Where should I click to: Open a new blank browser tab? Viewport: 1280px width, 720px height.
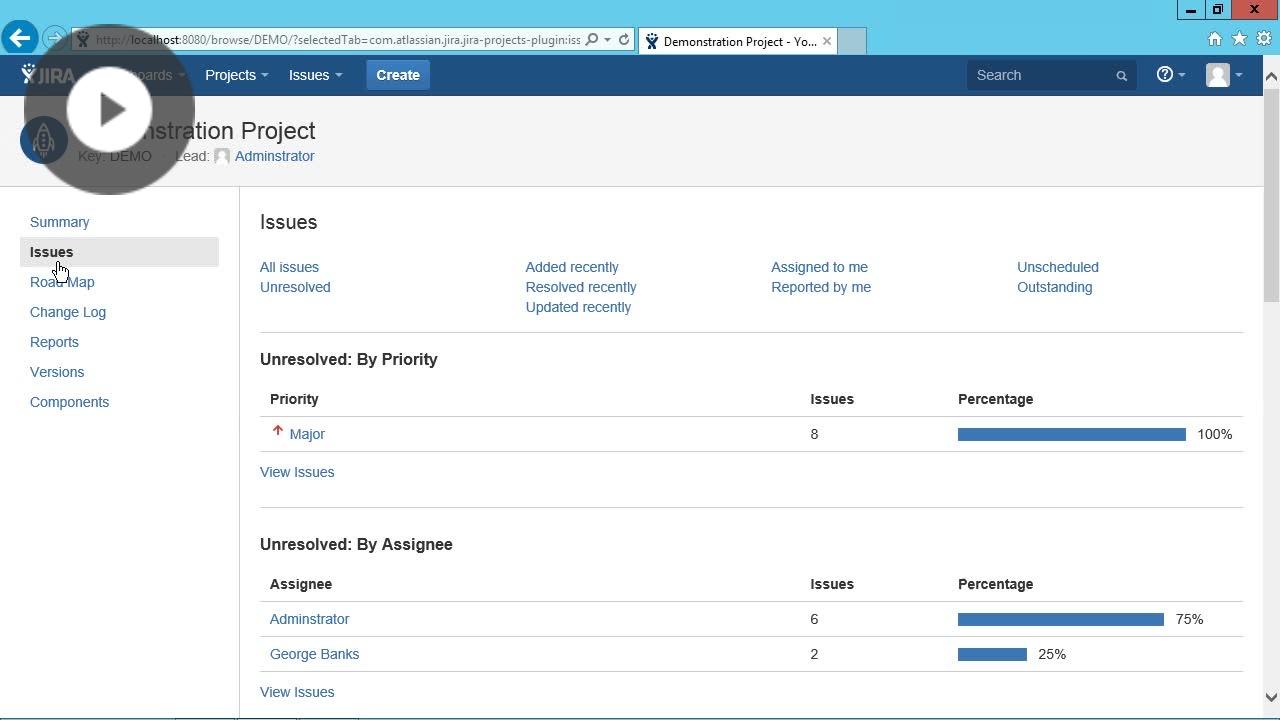[851, 41]
